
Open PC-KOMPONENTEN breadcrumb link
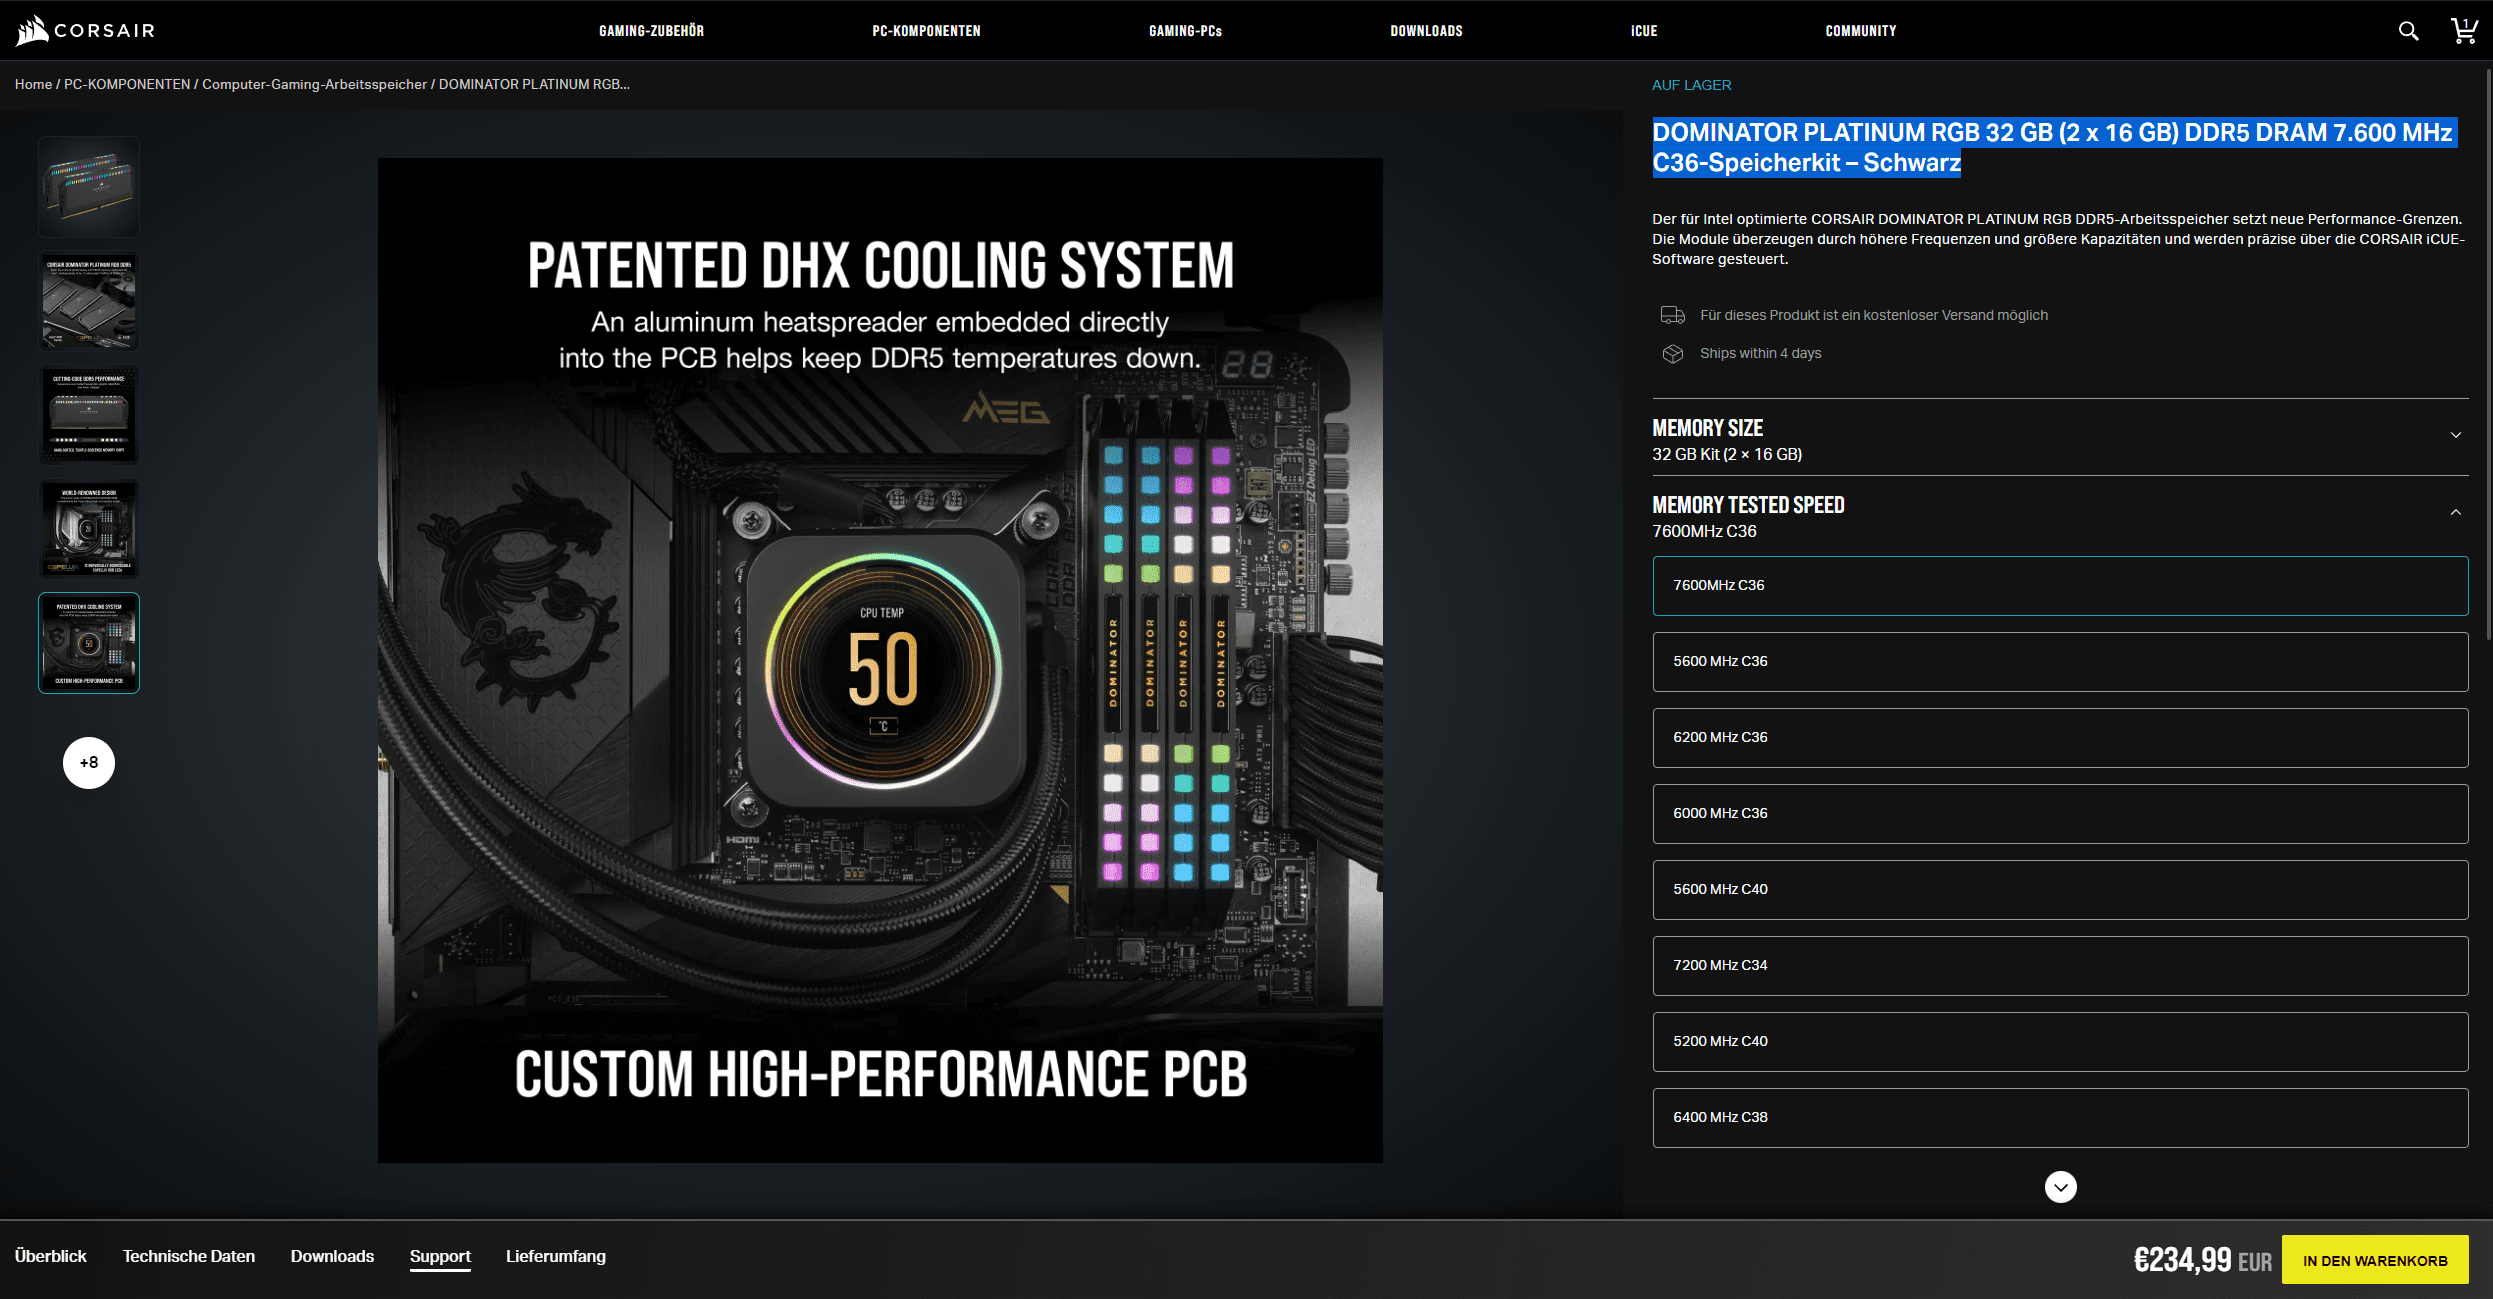(x=127, y=84)
